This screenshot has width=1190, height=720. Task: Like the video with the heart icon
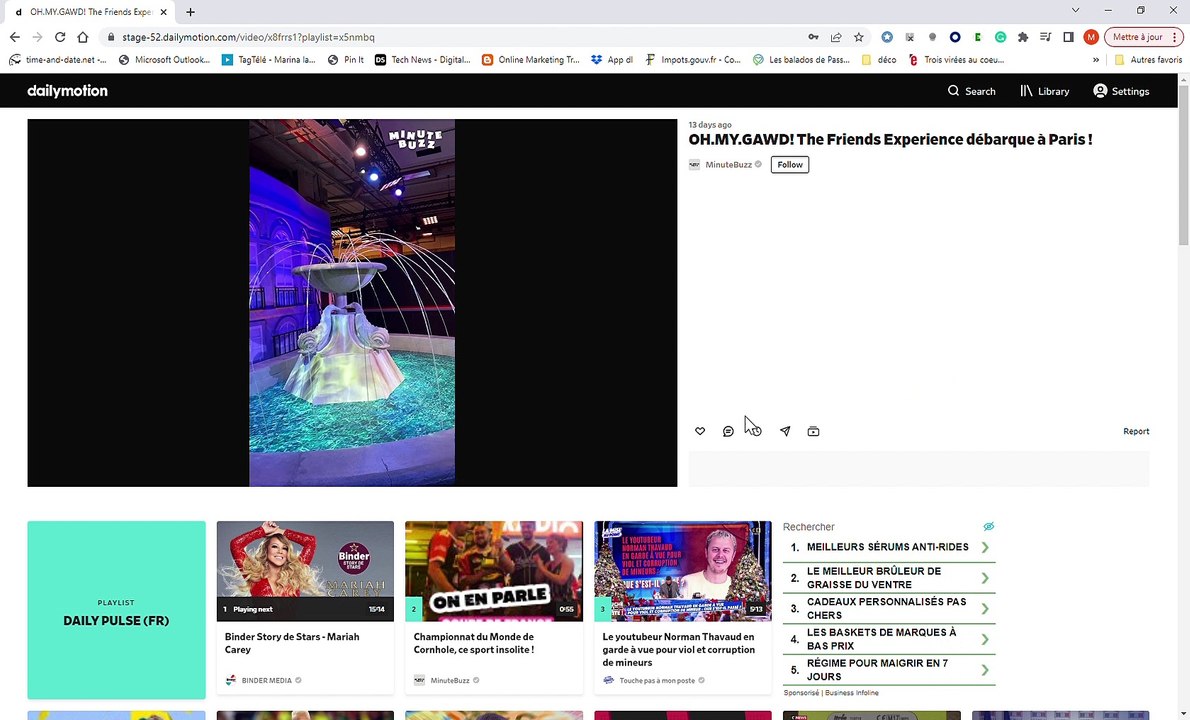pos(700,431)
